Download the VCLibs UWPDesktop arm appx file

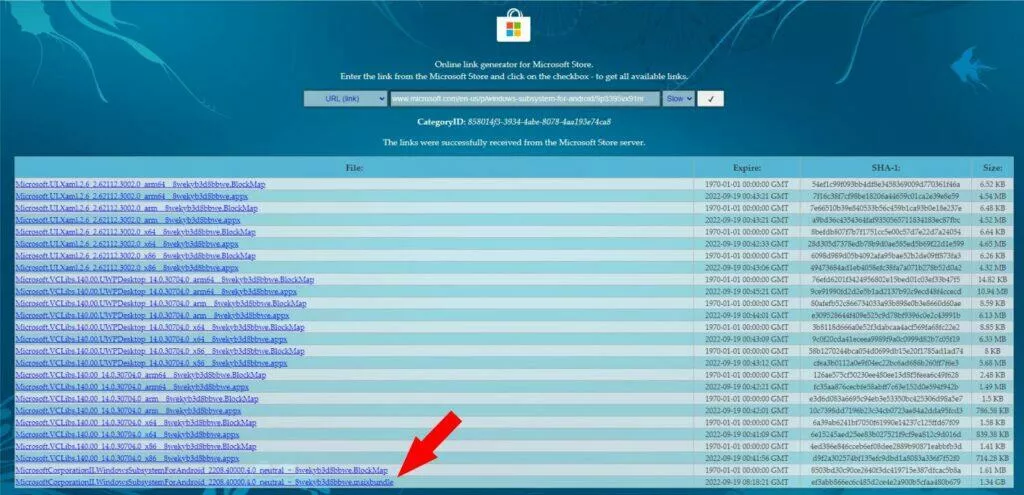152,315
